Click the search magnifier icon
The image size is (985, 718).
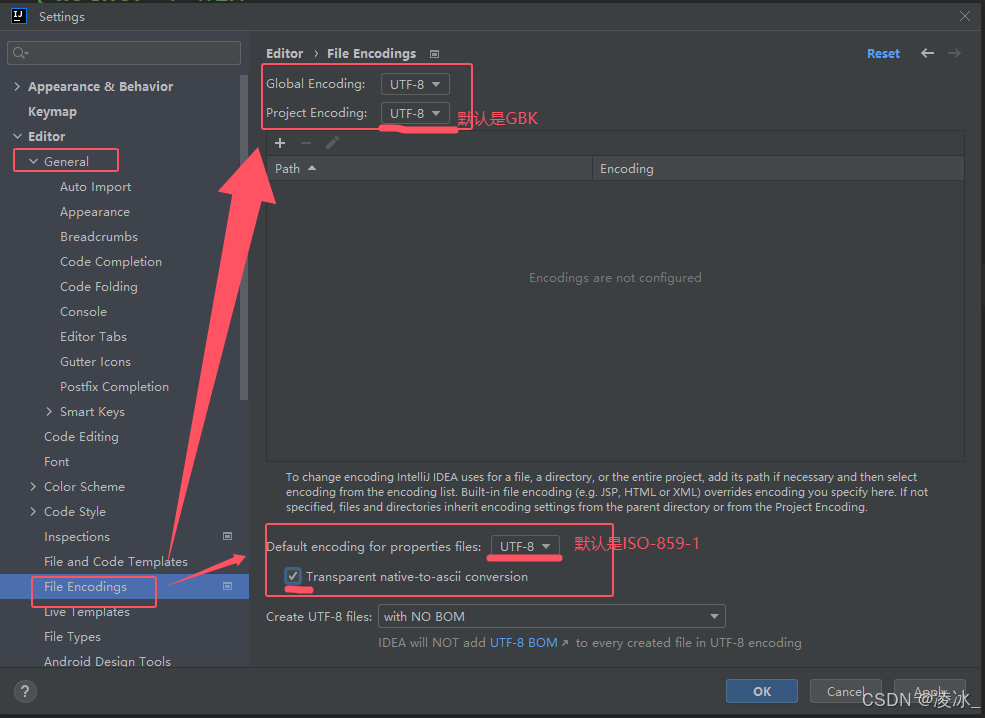(20, 53)
